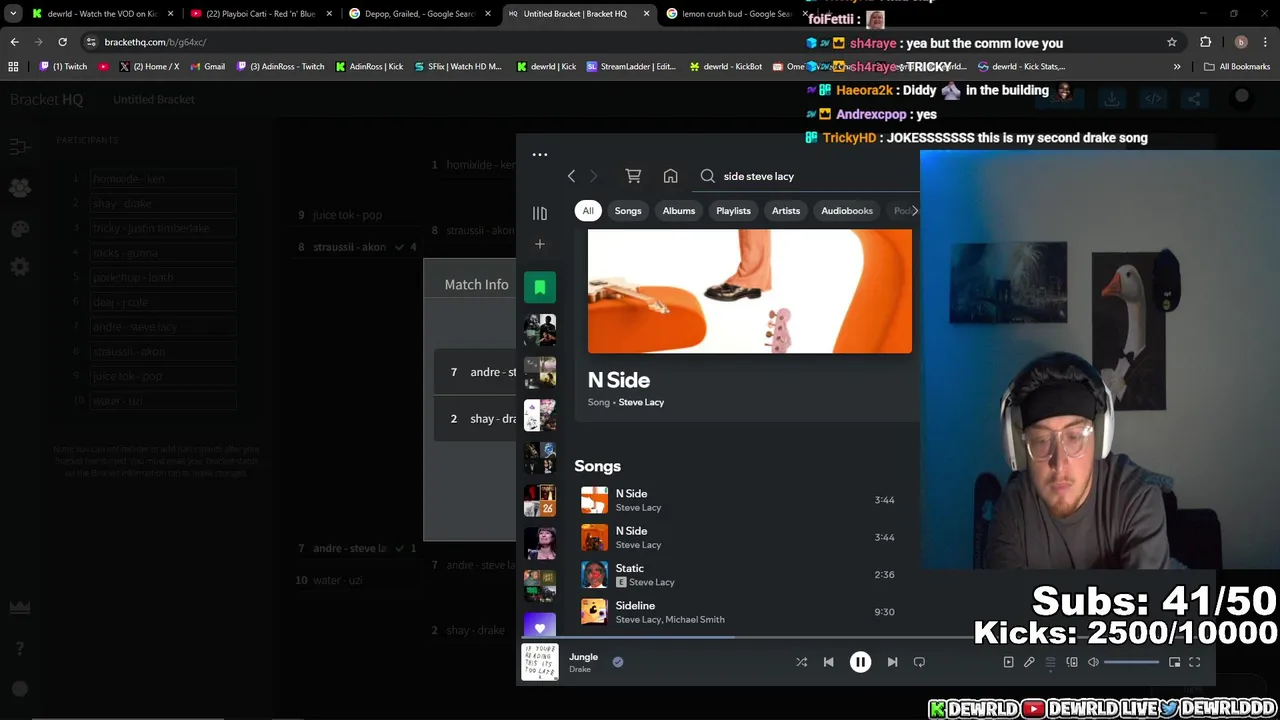Expand Your Library sidebar icon
This screenshot has width=1280, height=720.
(x=540, y=213)
